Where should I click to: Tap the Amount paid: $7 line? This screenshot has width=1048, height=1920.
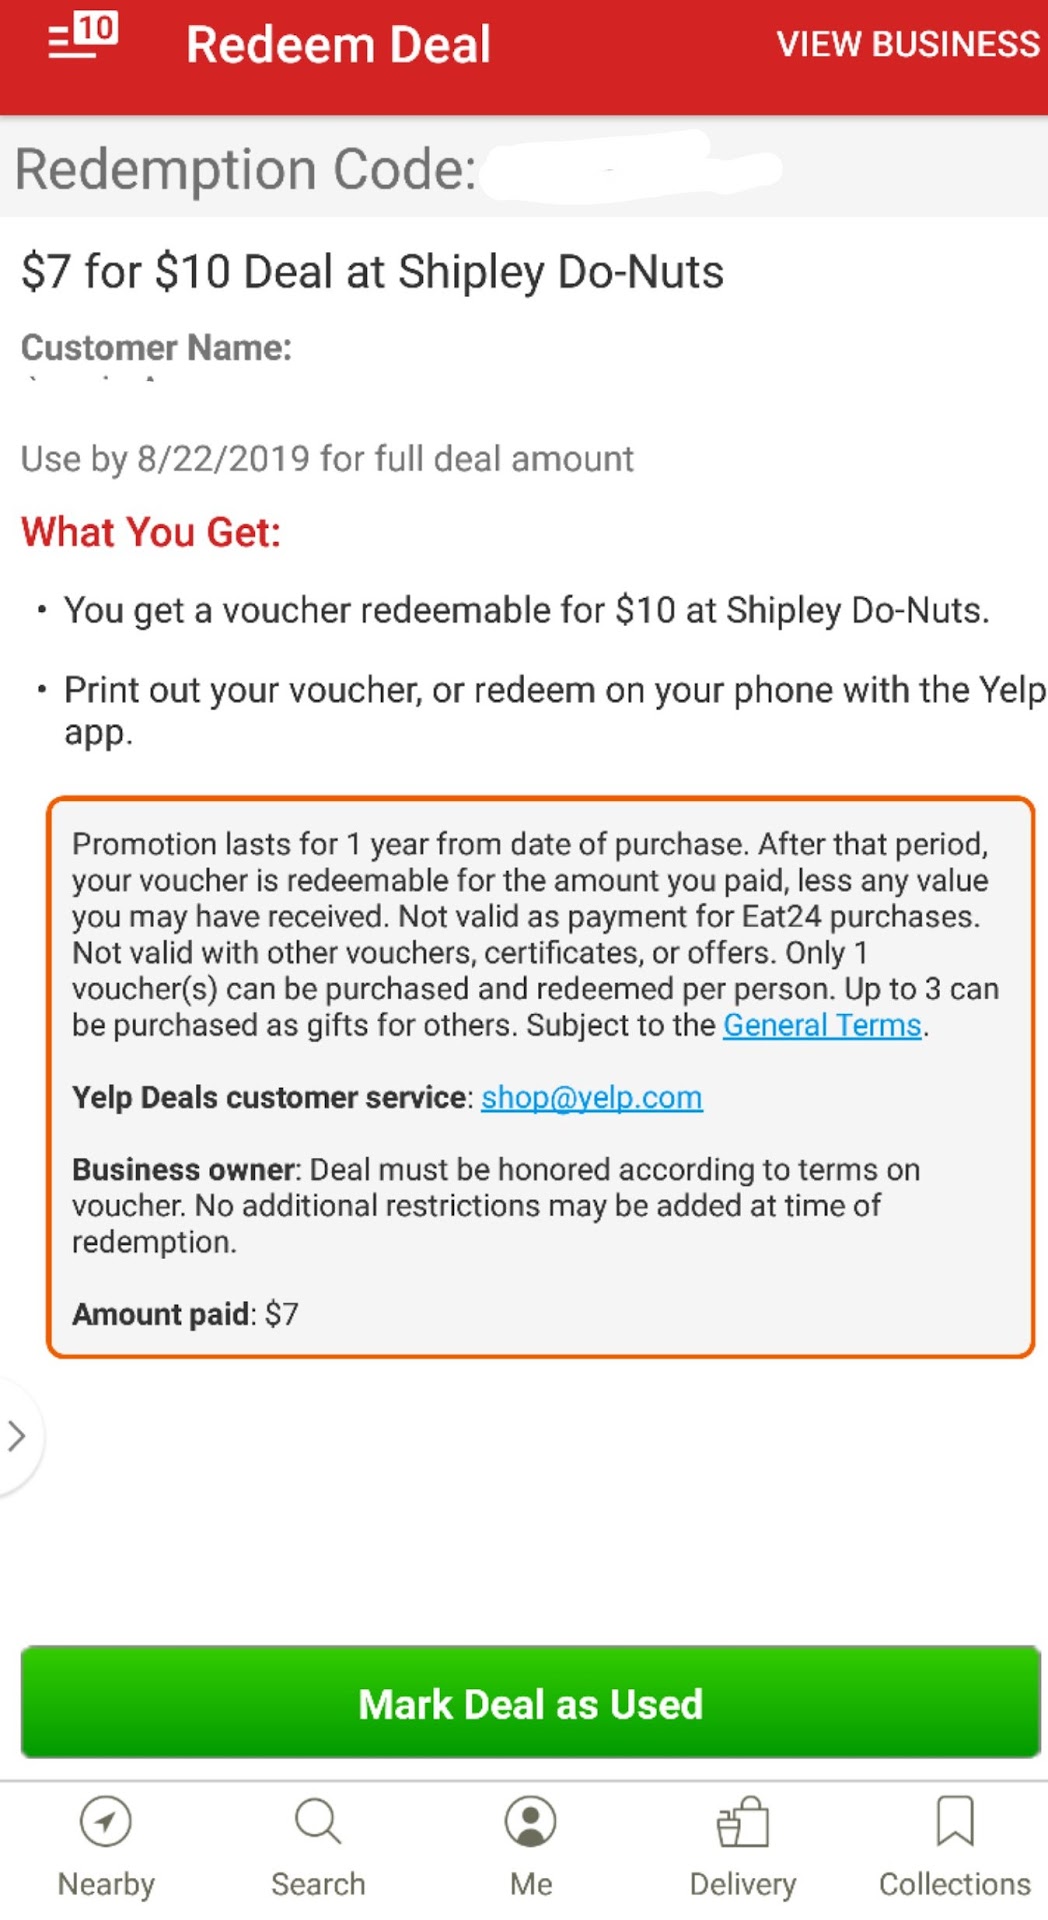185,1314
